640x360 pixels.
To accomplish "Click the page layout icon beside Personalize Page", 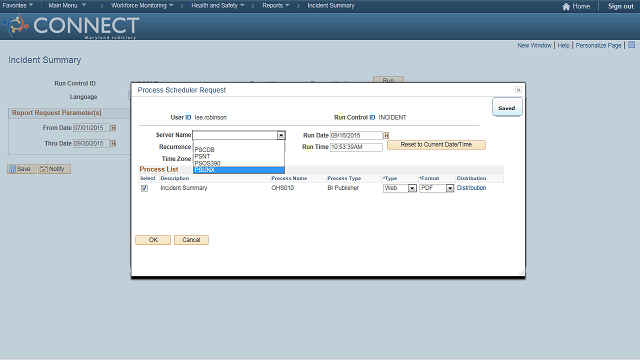I will (x=631, y=45).
